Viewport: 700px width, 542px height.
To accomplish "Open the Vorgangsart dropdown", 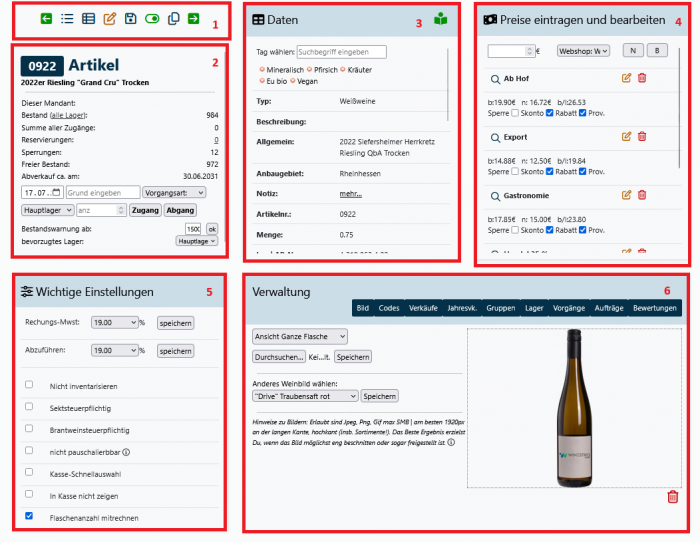I will (x=173, y=192).
